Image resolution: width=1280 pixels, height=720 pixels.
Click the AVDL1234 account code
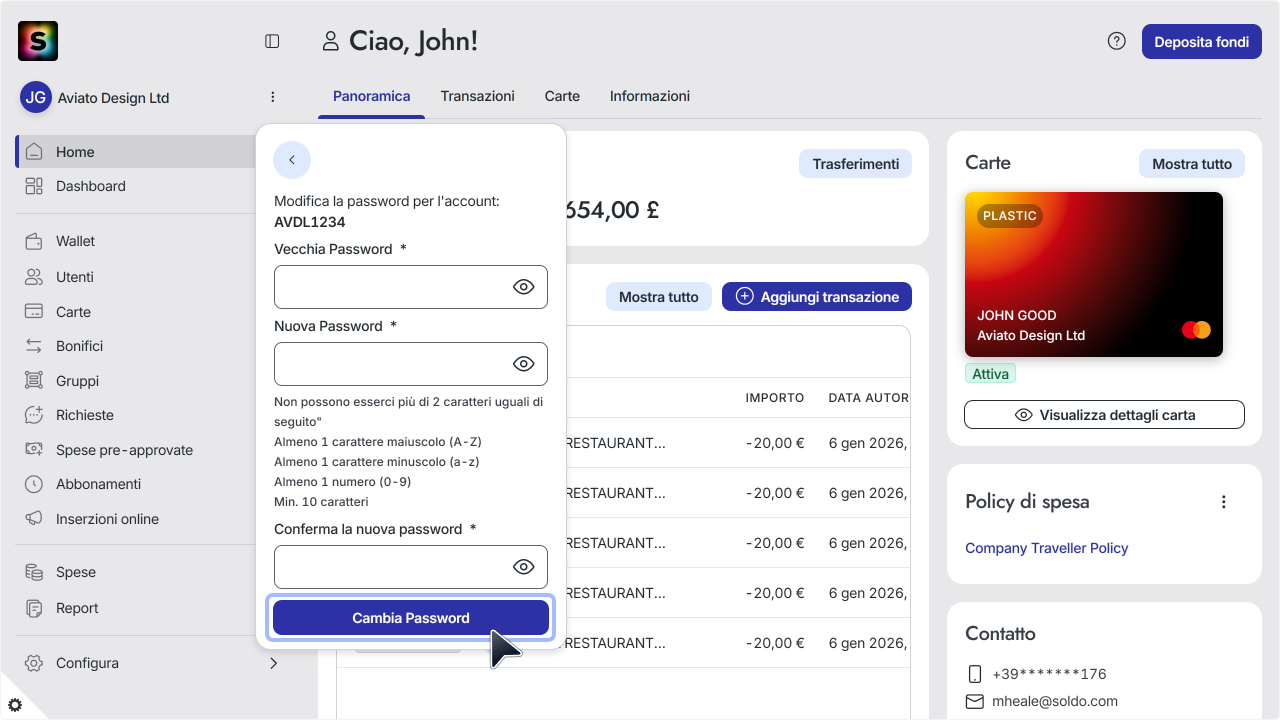click(x=310, y=222)
